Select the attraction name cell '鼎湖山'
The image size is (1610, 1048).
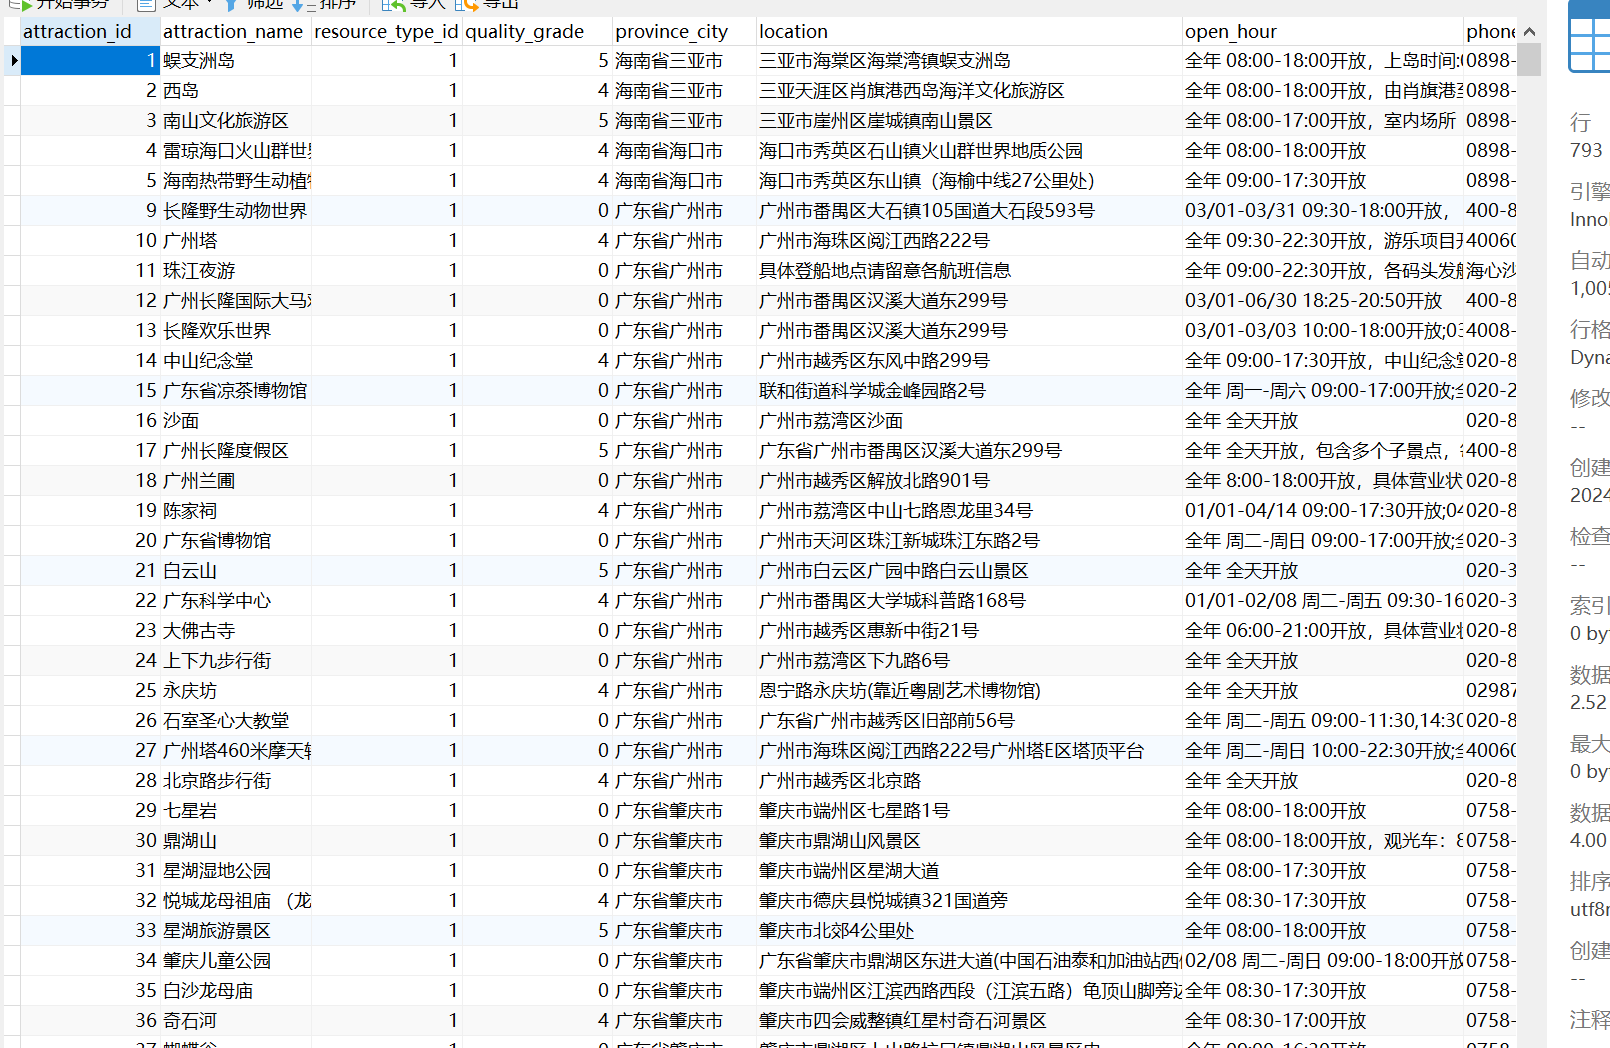point(235,841)
